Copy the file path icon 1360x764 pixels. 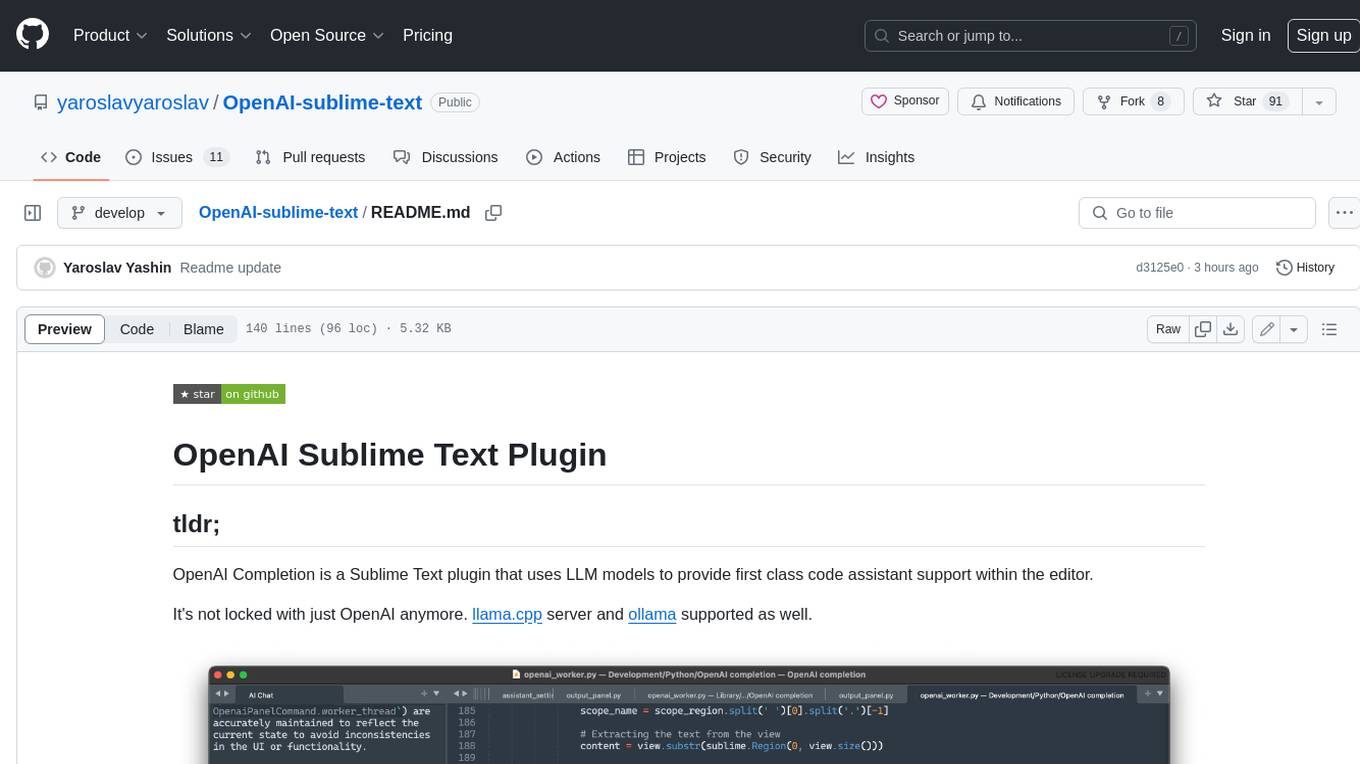(x=493, y=212)
